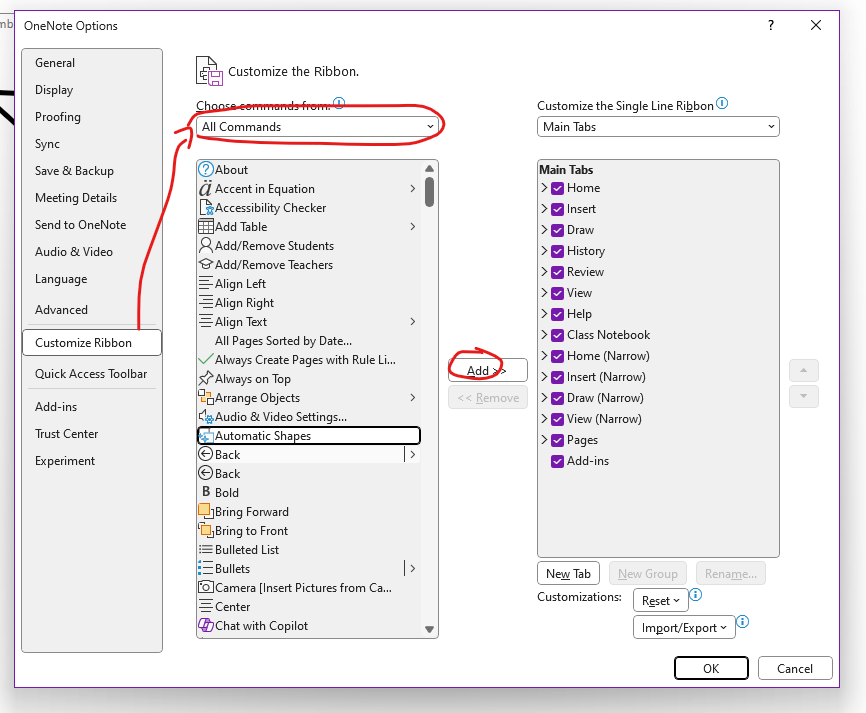Click the Bullets list icon
866x713 pixels.
click(x=205, y=568)
